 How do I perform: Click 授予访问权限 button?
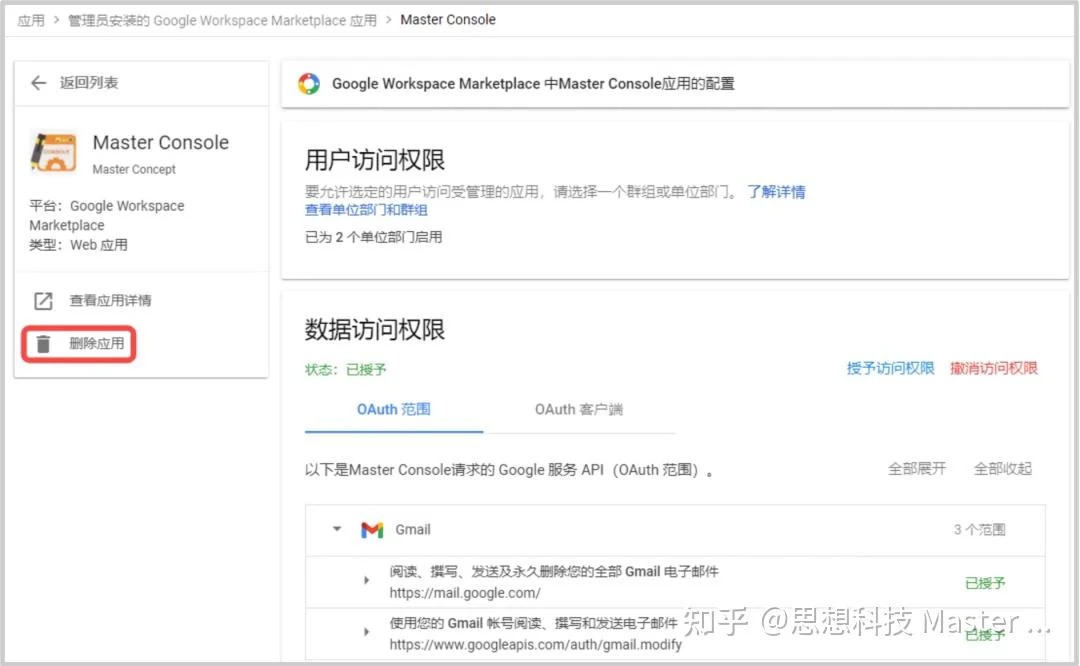coord(890,368)
